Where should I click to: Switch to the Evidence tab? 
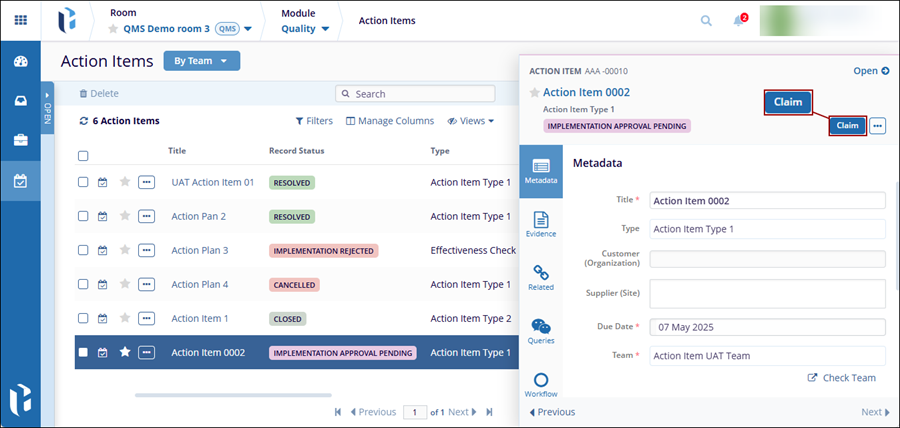(541, 223)
